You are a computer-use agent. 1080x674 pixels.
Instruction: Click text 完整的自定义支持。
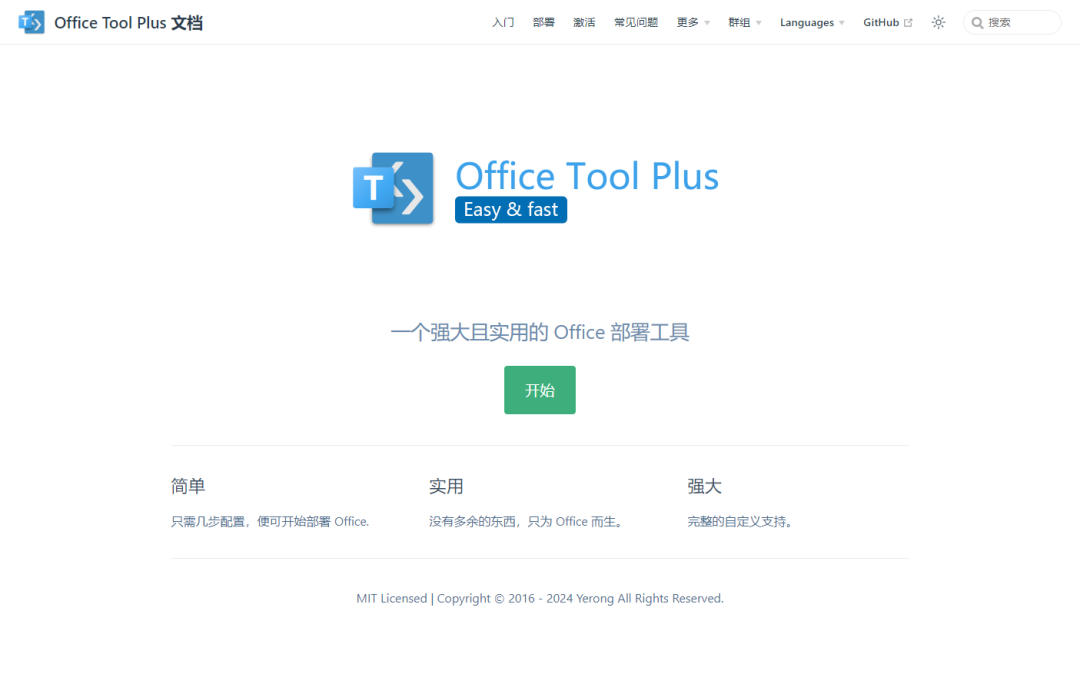[742, 522]
